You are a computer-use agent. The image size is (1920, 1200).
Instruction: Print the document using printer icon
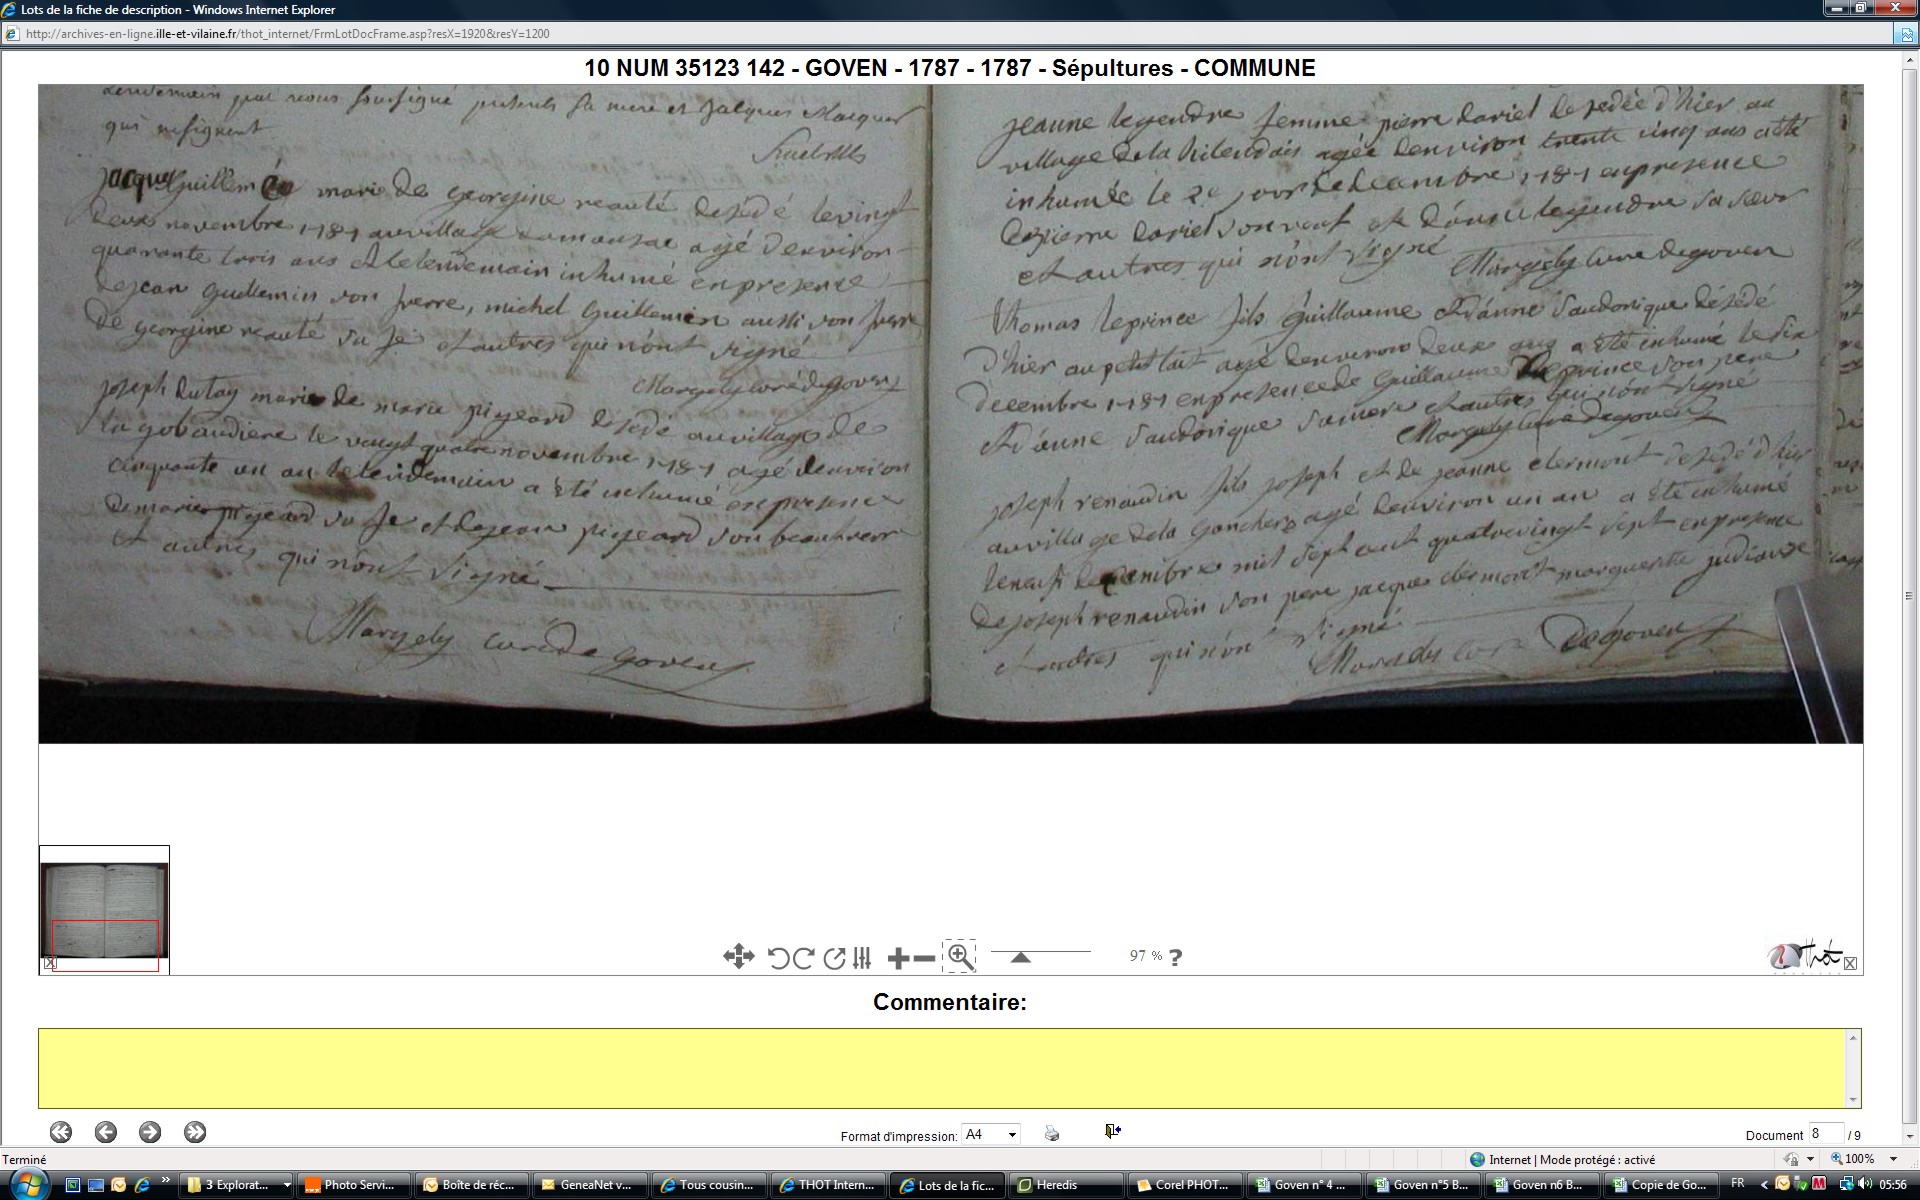[x=1051, y=1133]
